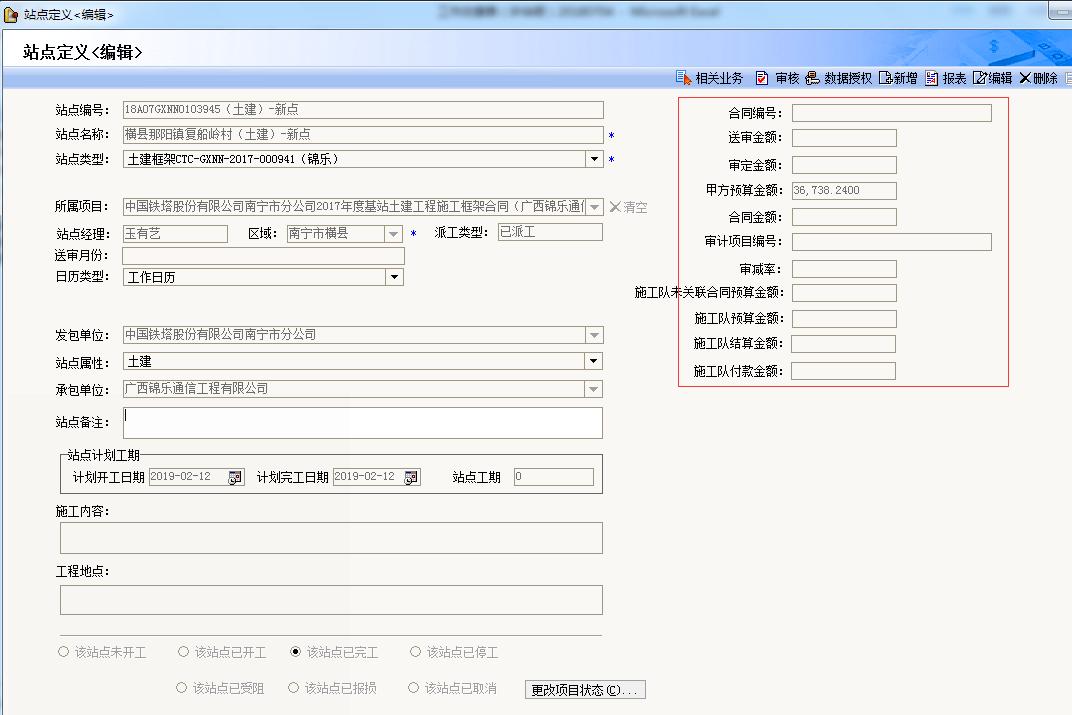This screenshot has width=1072, height=715.
Task: Choose the 该站点已受阻 radio option
Action: point(181,688)
